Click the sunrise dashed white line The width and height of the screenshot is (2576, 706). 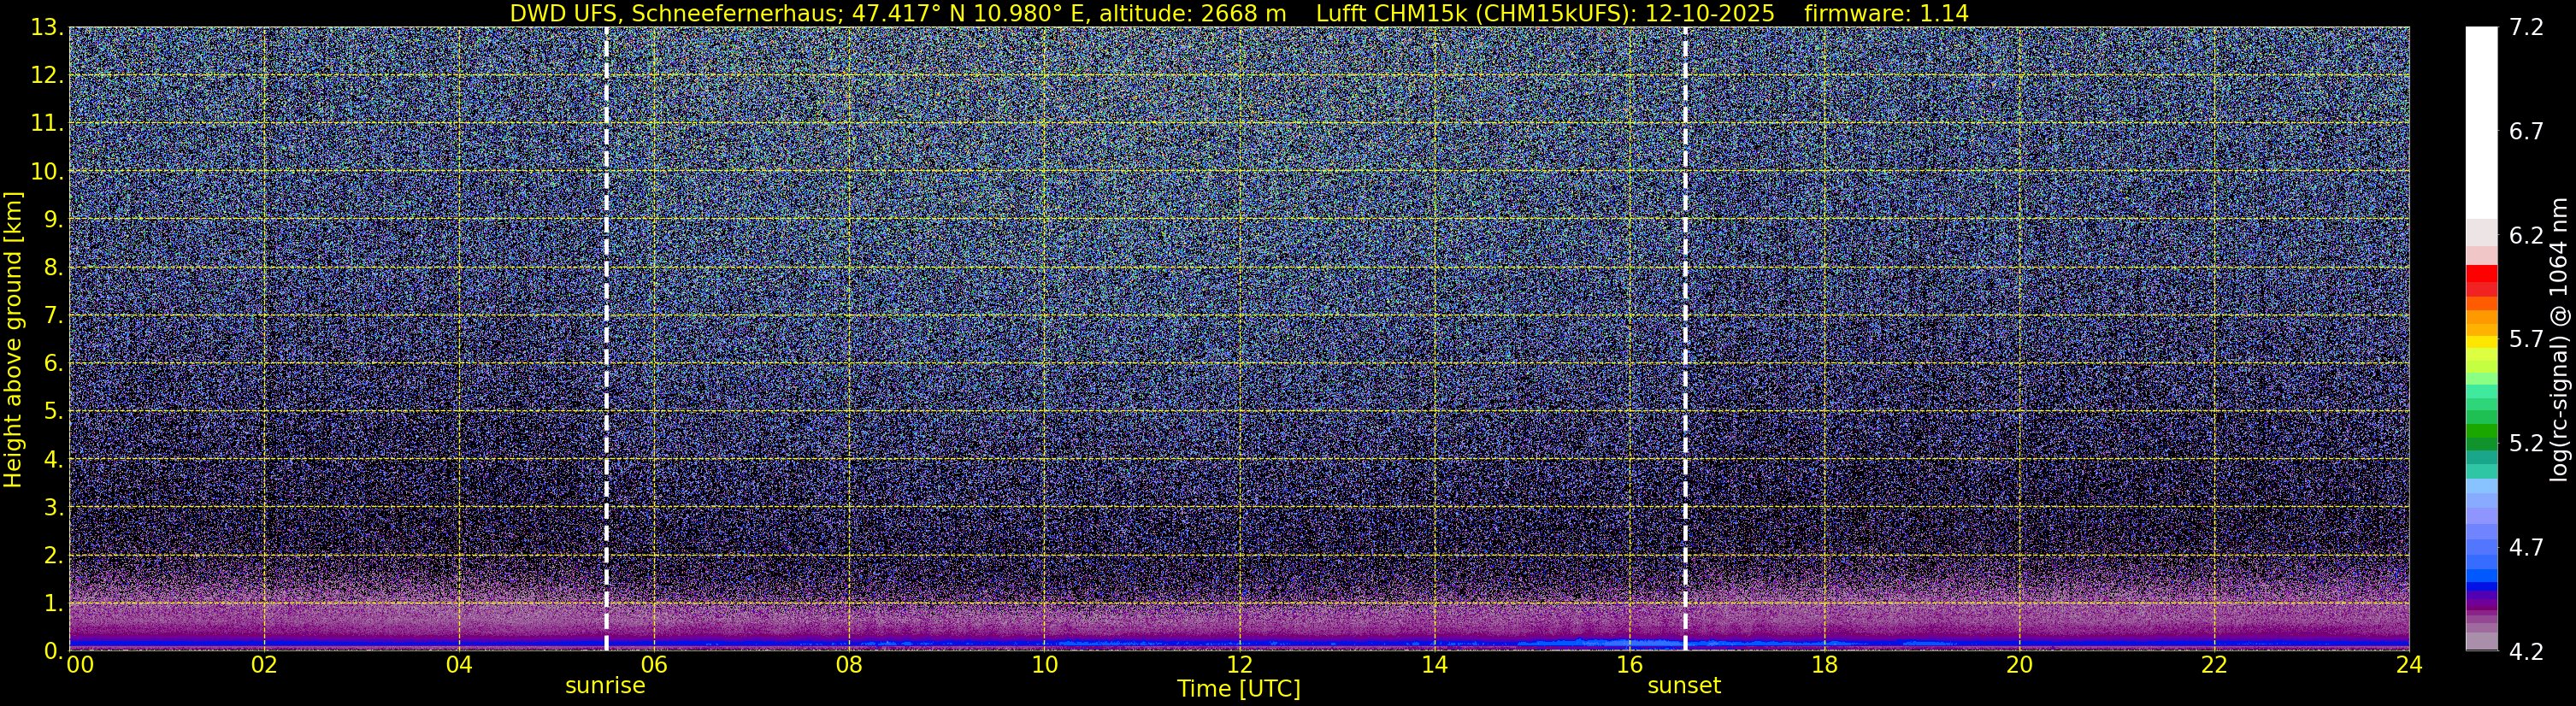pyautogui.click(x=606, y=338)
